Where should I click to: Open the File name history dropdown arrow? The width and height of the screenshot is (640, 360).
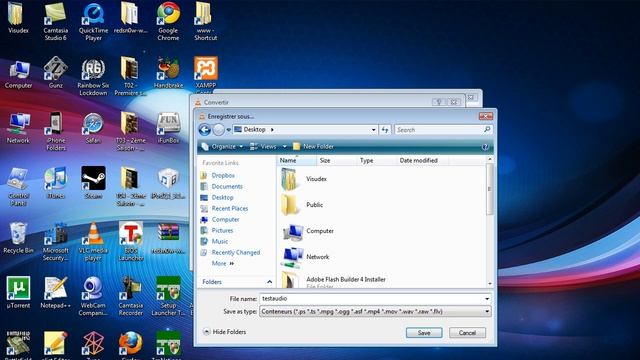tap(487, 299)
